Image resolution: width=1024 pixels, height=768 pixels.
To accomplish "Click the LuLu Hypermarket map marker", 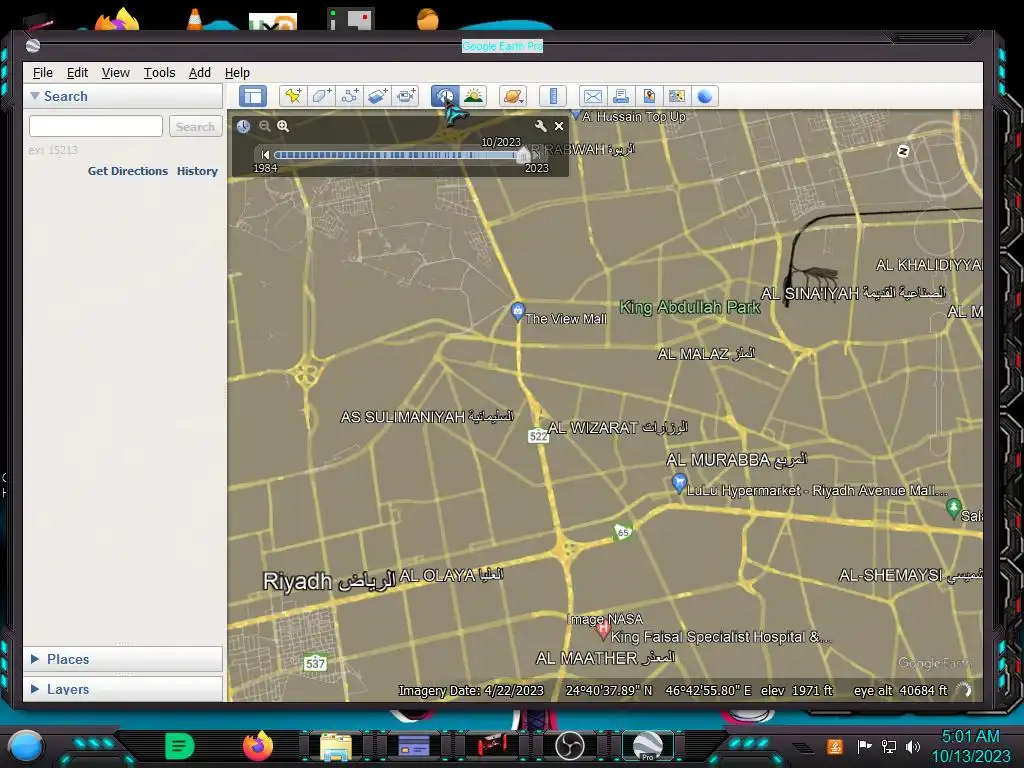I will tap(679, 483).
